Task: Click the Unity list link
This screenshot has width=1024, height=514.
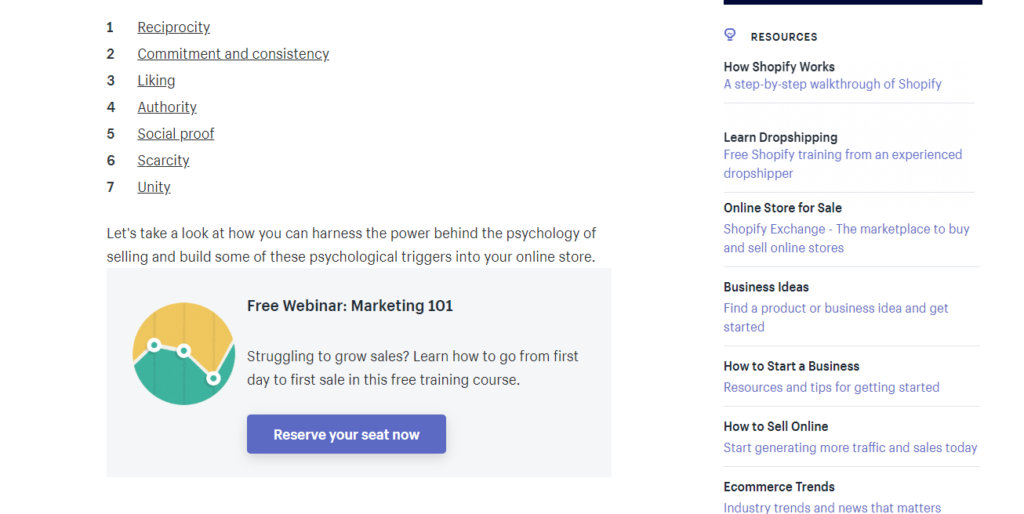Action: coord(154,187)
